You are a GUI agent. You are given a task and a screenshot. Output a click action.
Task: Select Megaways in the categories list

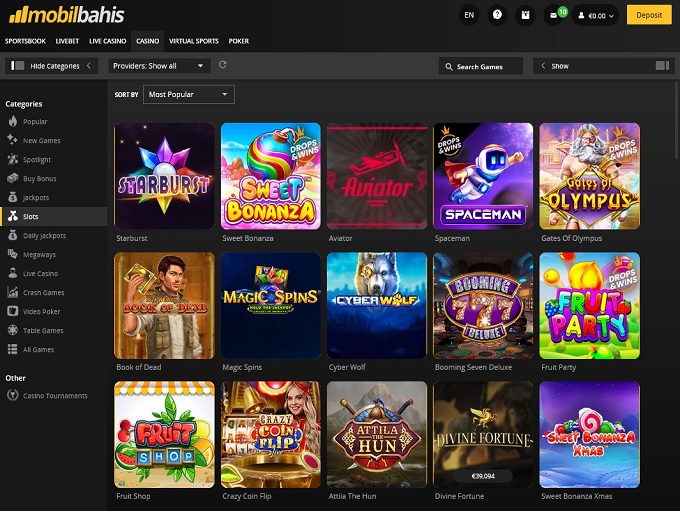(41, 254)
